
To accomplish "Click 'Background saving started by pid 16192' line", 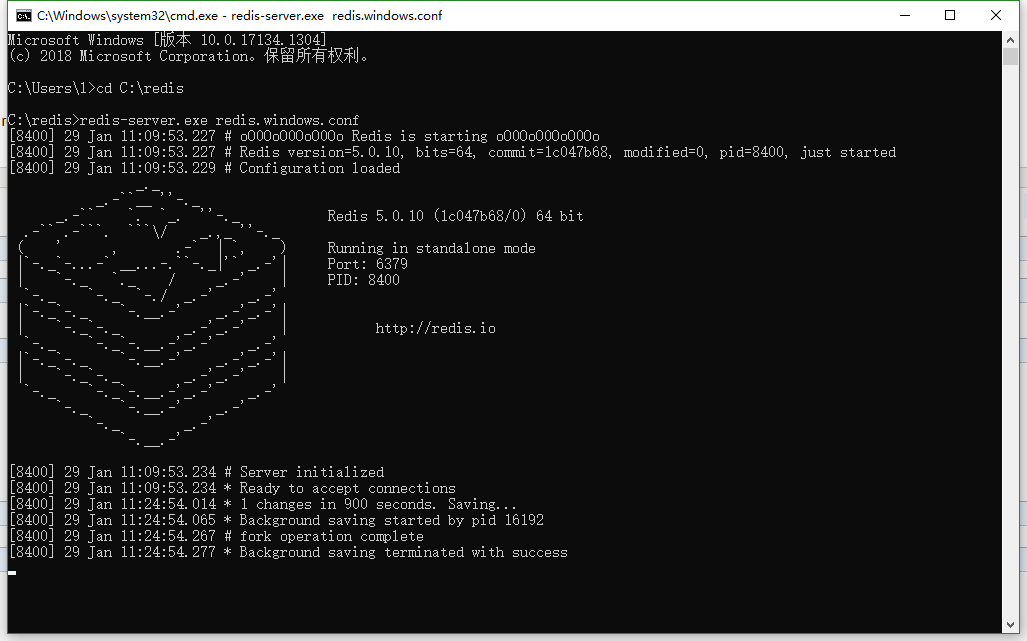I will tap(276, 520).
